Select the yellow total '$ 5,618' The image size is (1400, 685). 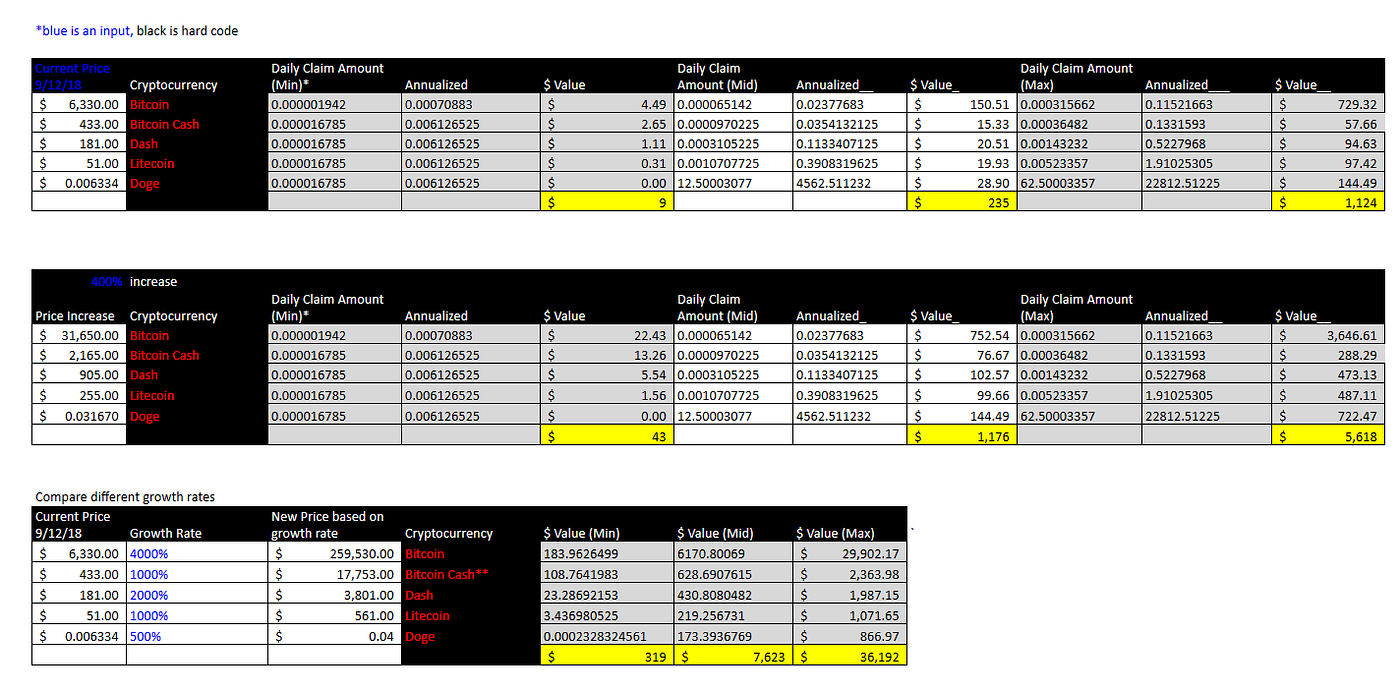pyautogui.click(x=1327, y=434)
